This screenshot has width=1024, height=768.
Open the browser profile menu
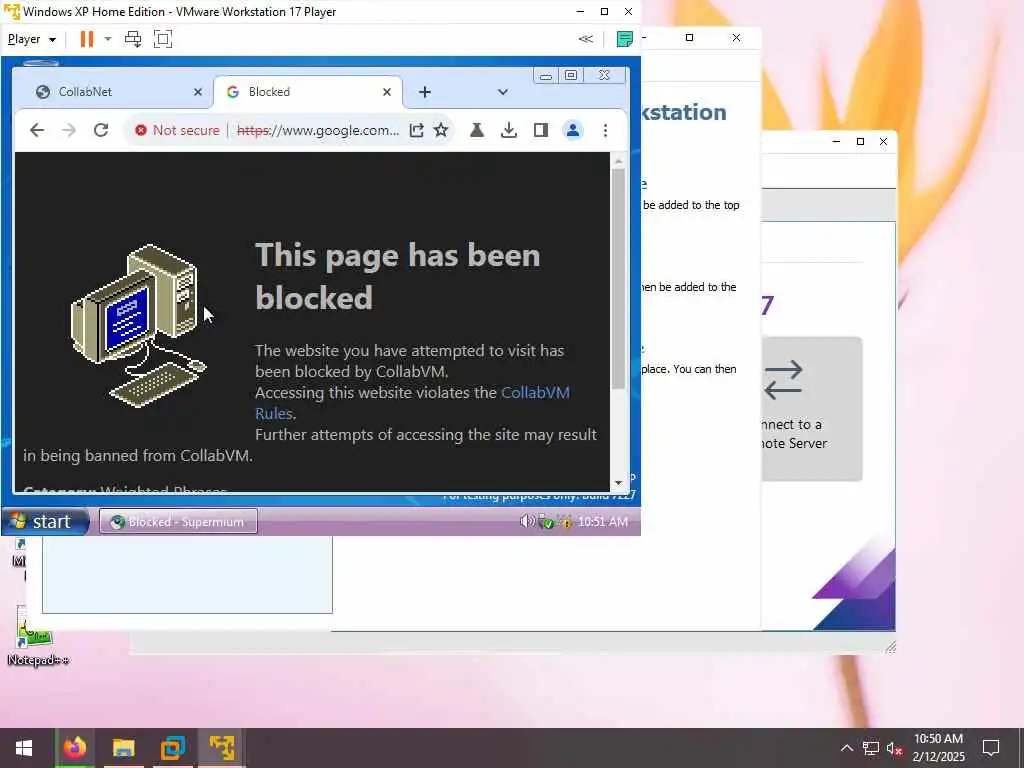pos(573,130)
